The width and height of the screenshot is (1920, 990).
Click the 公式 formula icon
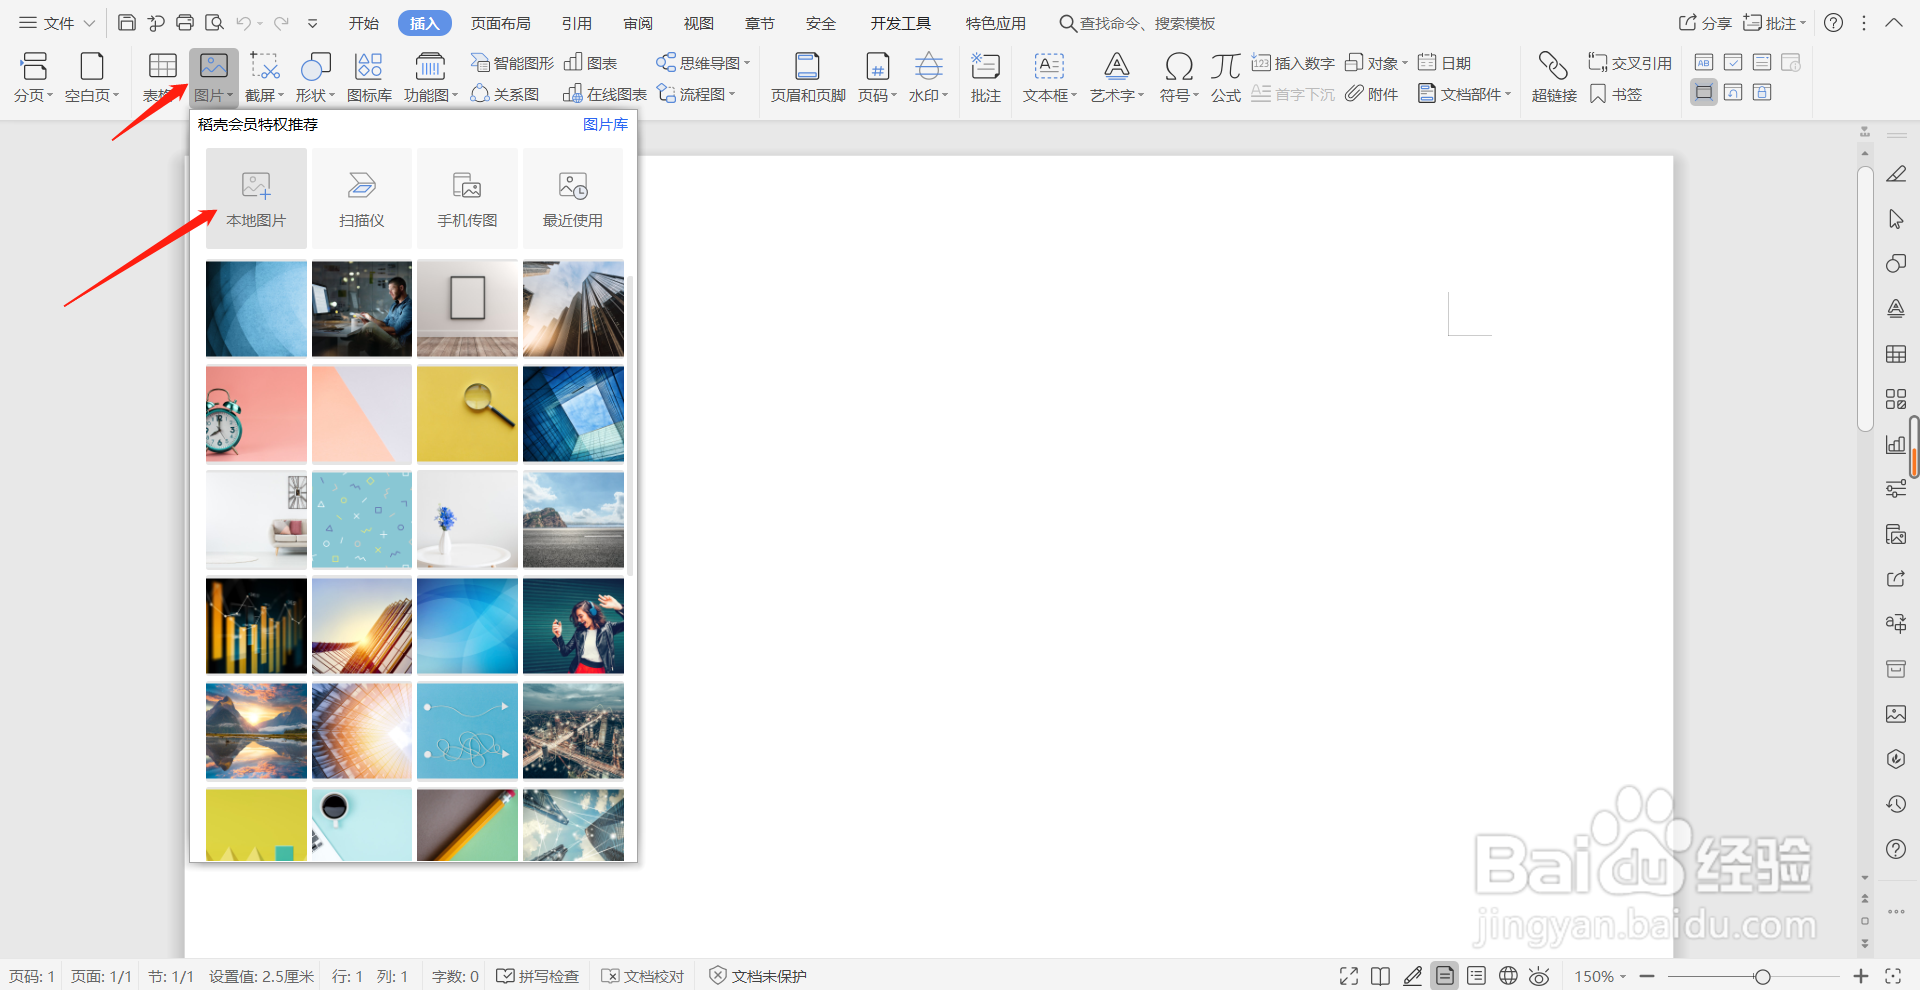1226,78
